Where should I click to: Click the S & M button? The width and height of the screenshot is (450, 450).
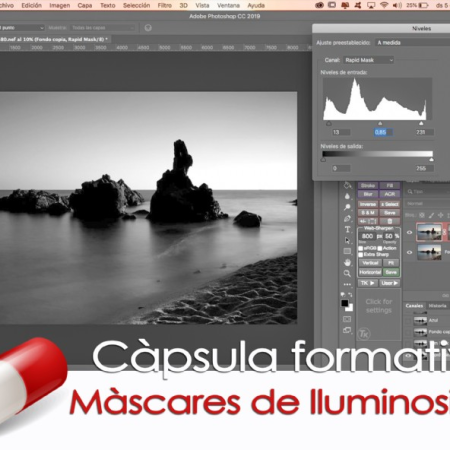coord(368,213)
